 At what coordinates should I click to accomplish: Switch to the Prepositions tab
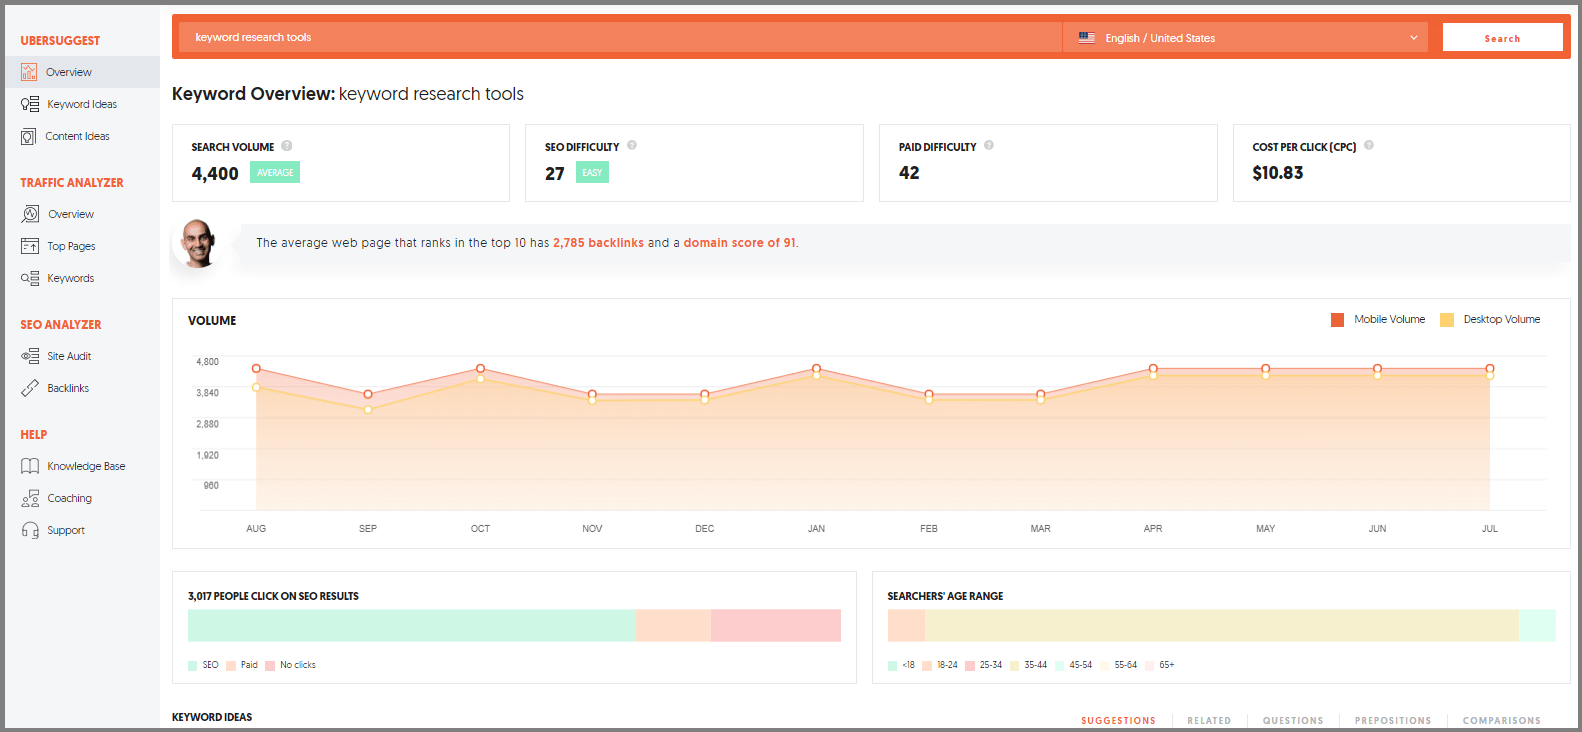pyautogui.click(x=1393, y=720)
